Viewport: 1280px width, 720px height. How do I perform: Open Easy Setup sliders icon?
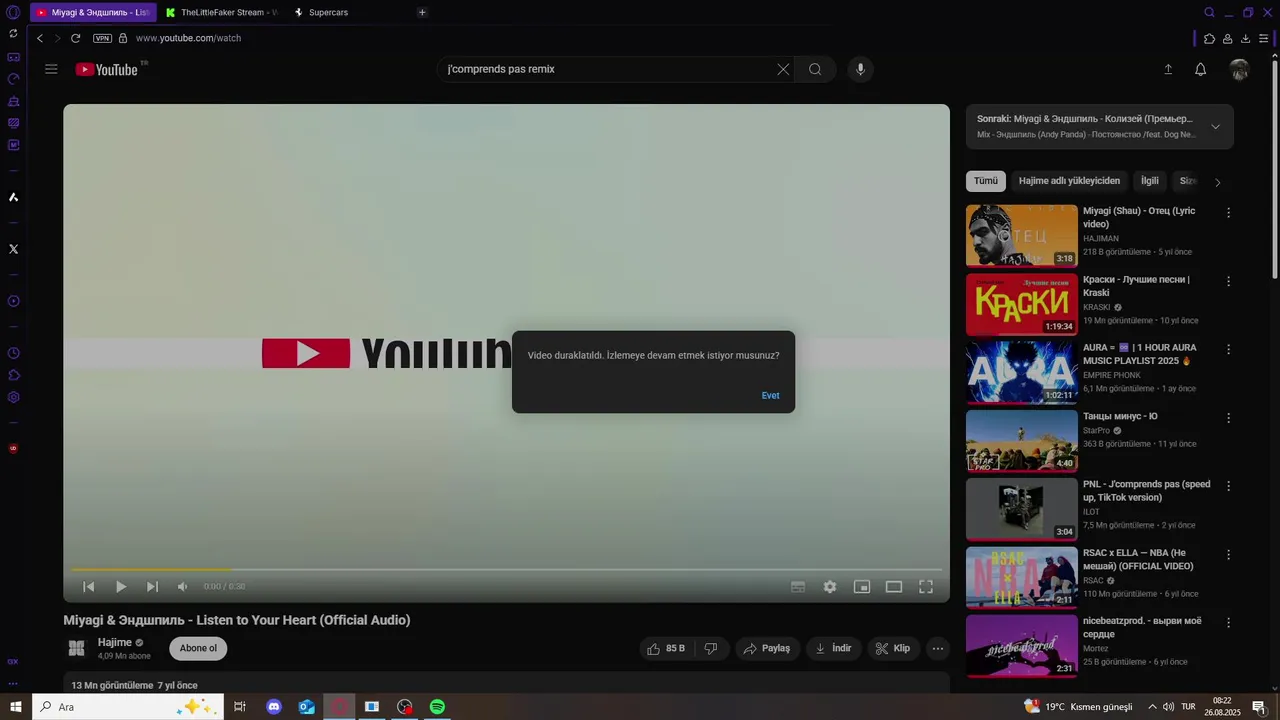(x=1265, y=38)
